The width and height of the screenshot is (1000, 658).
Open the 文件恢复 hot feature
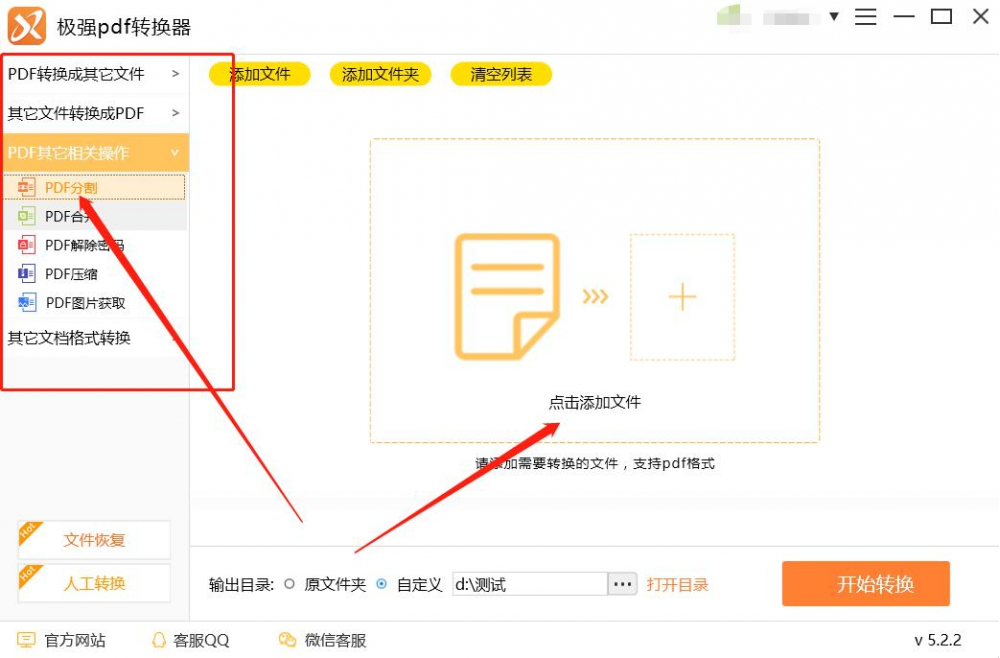[94, 540]
